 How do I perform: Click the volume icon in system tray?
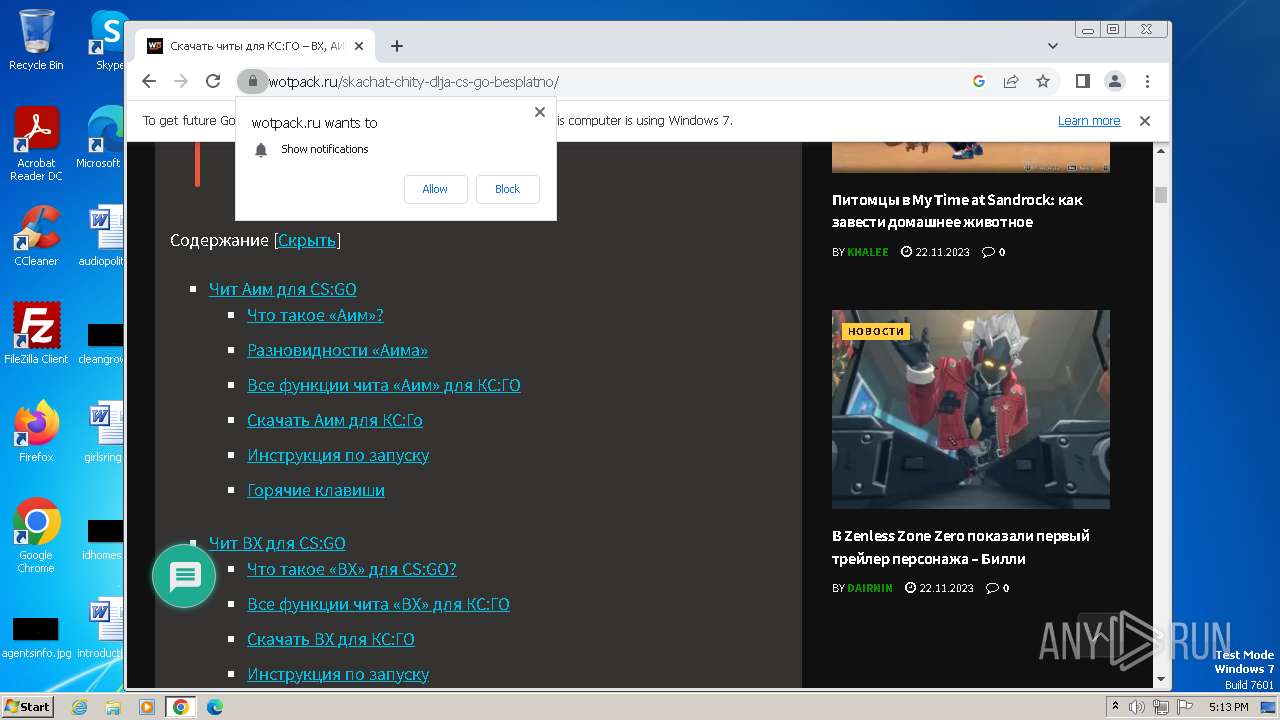point(1138,707)
